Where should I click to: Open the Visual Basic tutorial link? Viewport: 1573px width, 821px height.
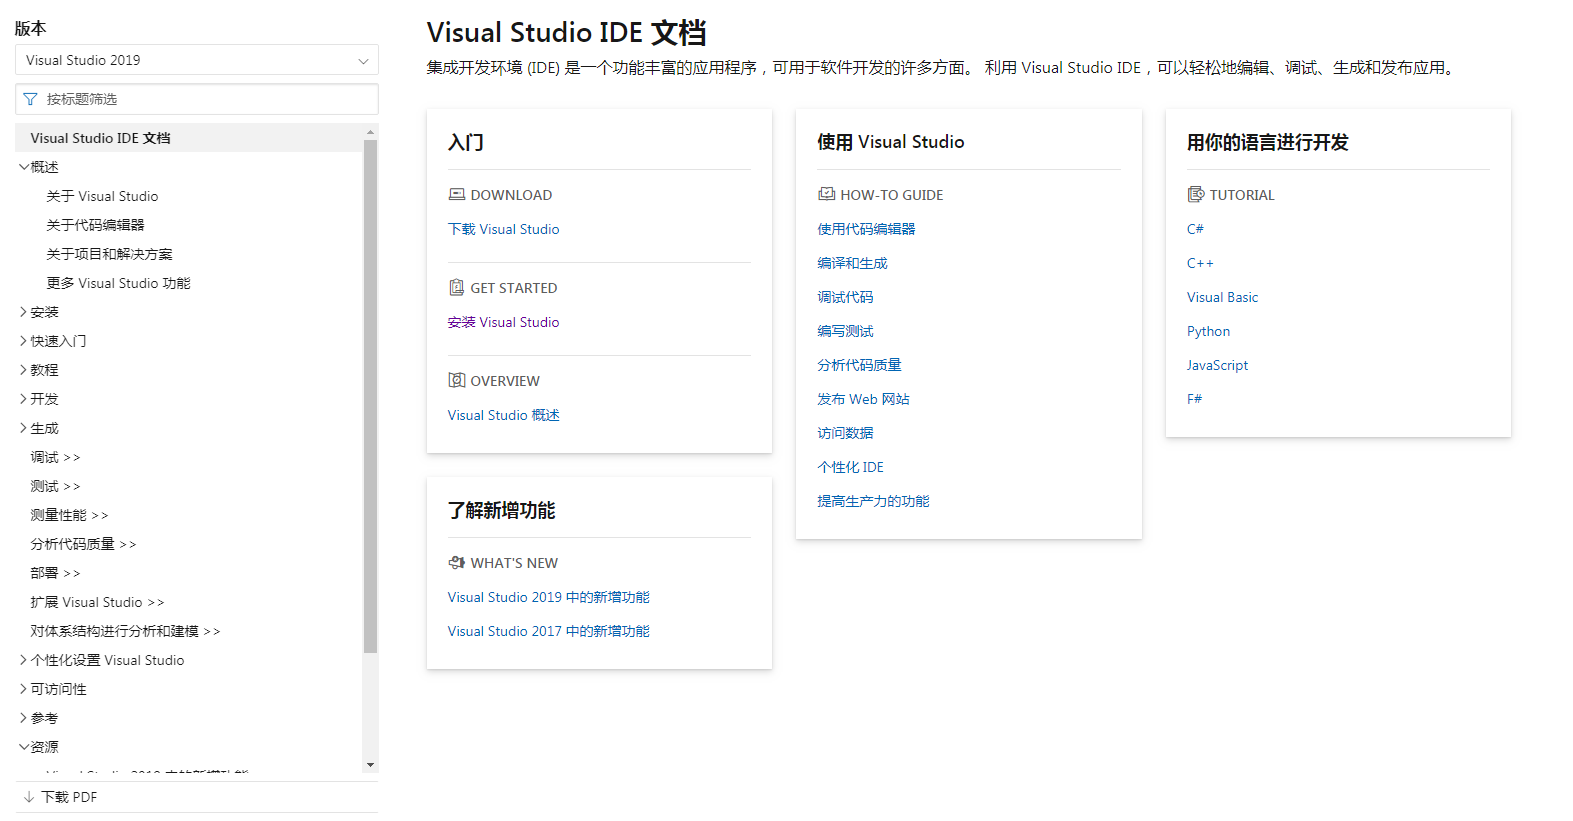pyautogui.click(x=1222, y=297)
